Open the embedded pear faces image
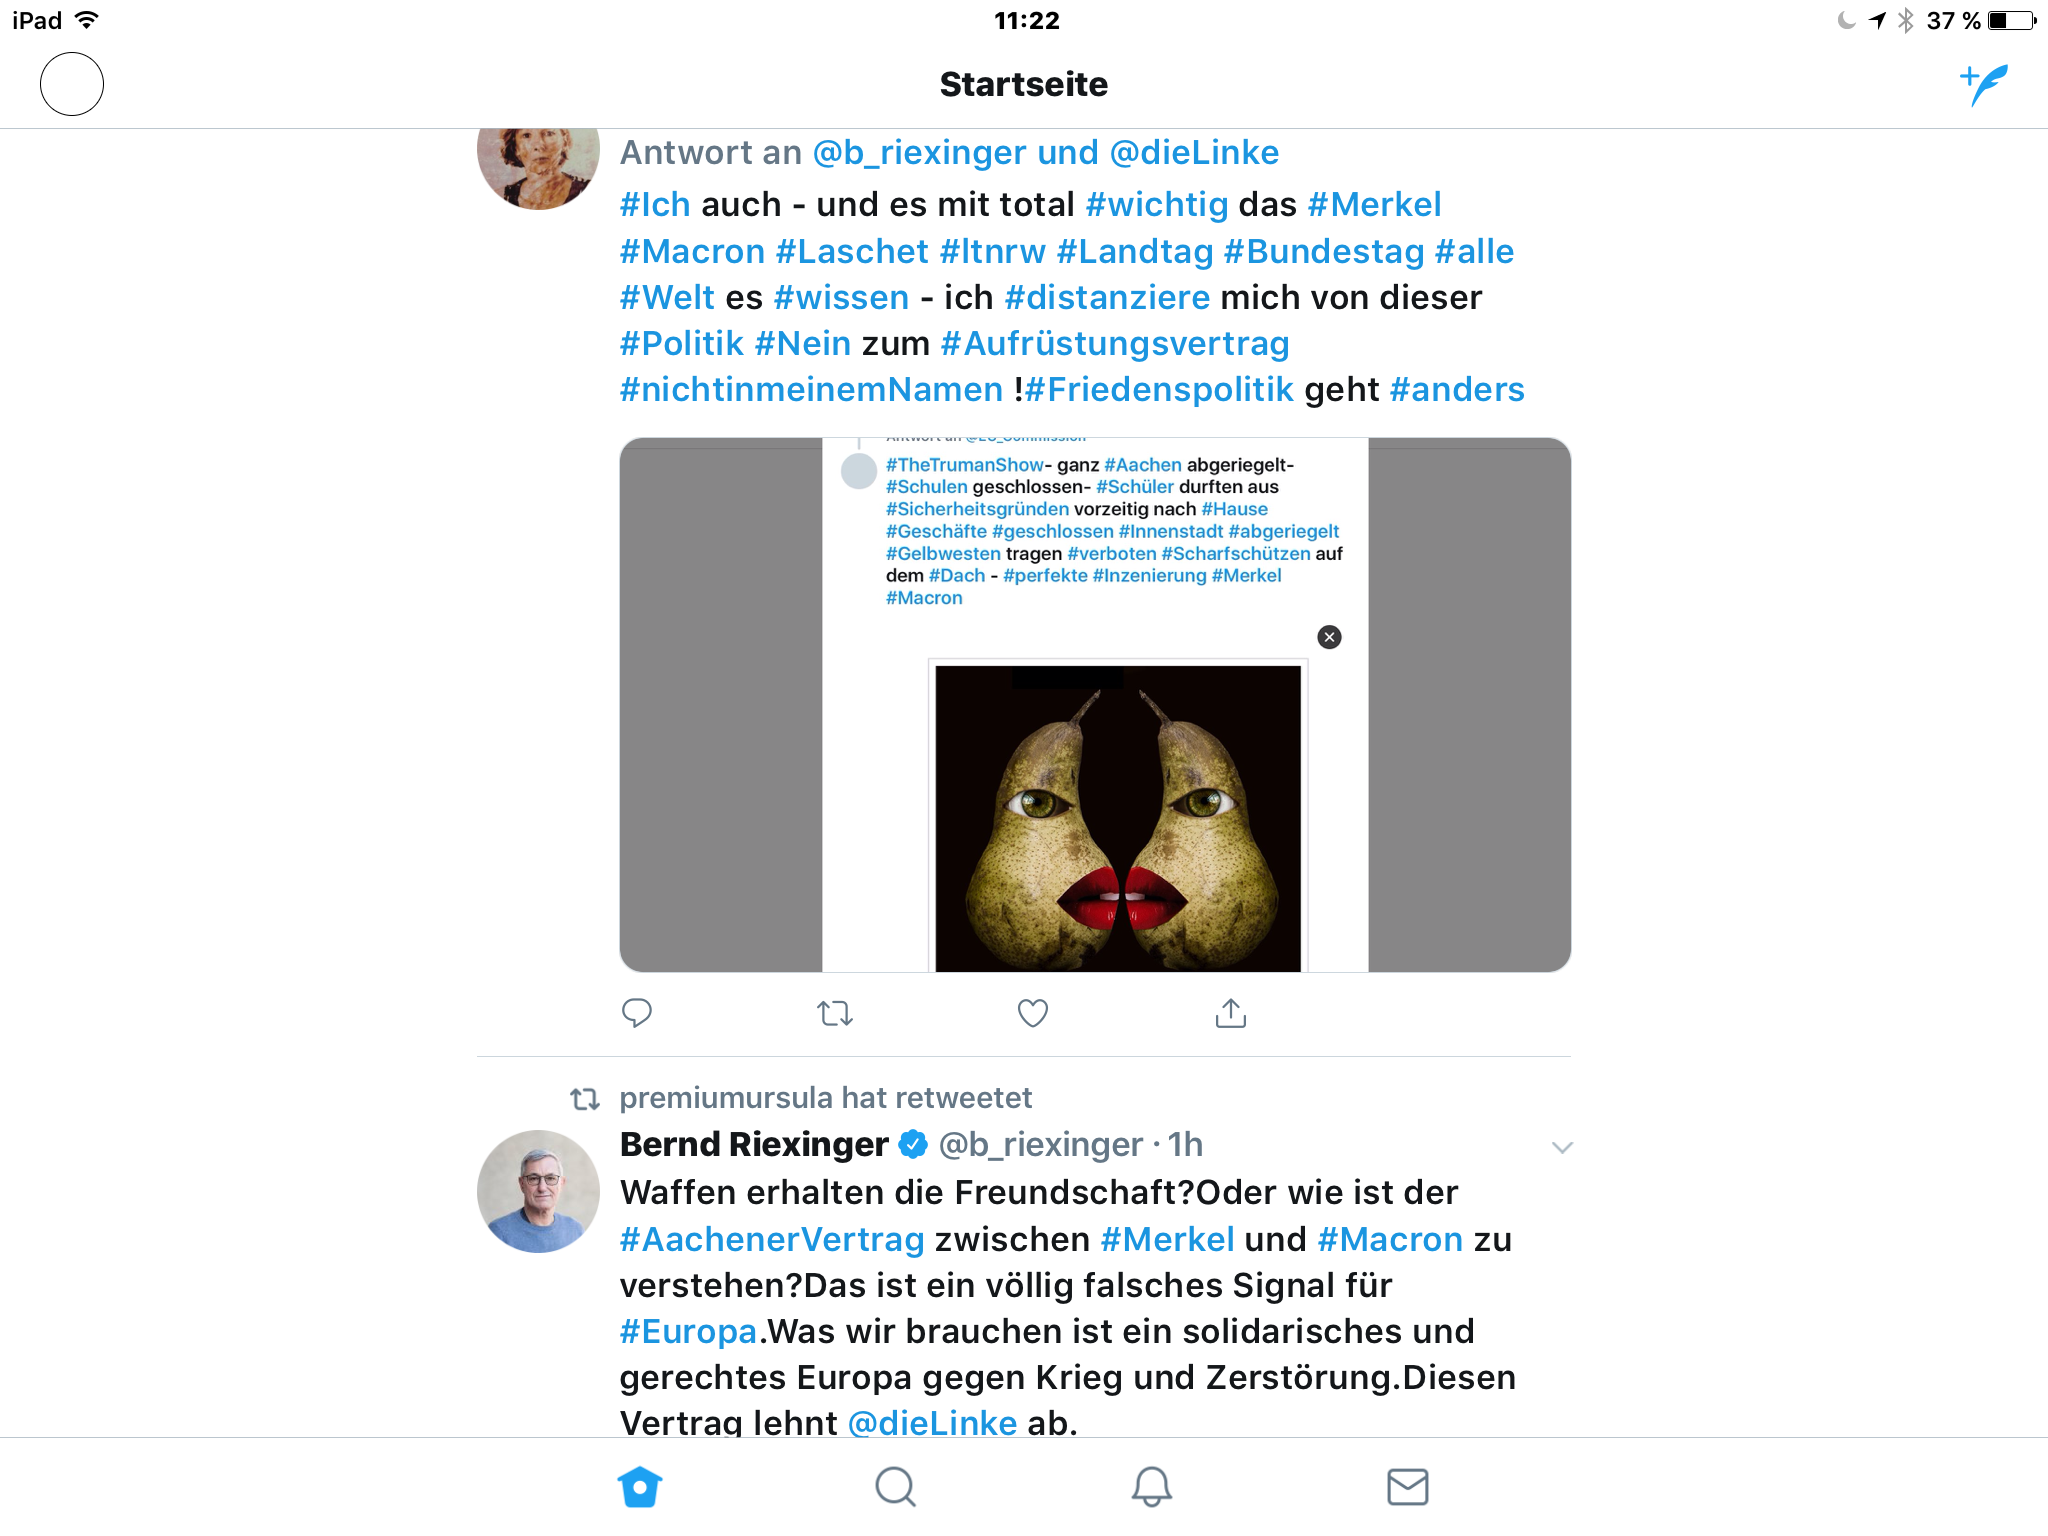This screenshot has height=1536, width=2048. click(1118, 817)
